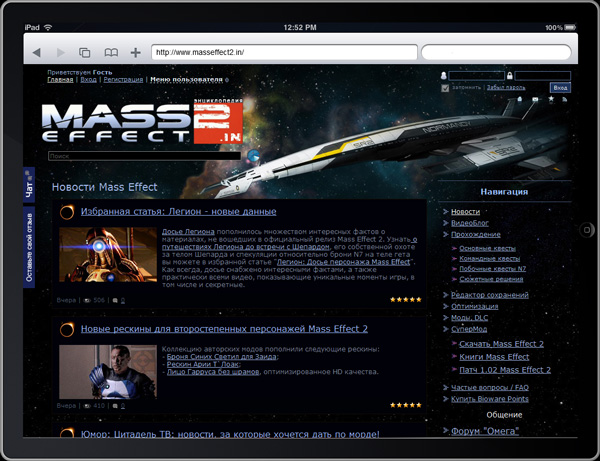This screenshot has height=461, width=600.
Task: Open the Safari pages/tabs view icon
Action: click(85, 52)
